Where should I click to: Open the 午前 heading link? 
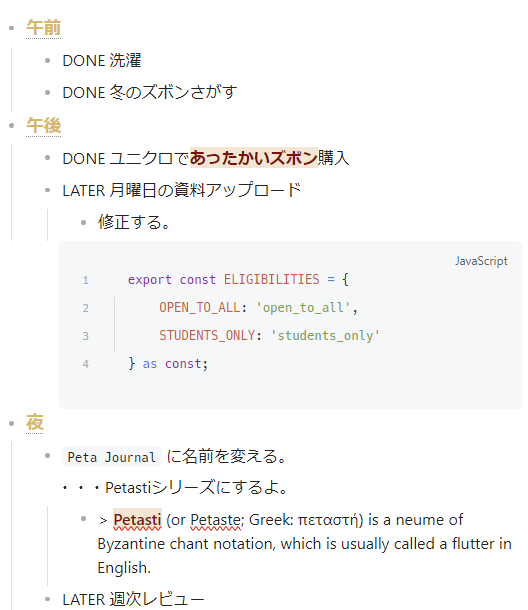coord(44,28)
